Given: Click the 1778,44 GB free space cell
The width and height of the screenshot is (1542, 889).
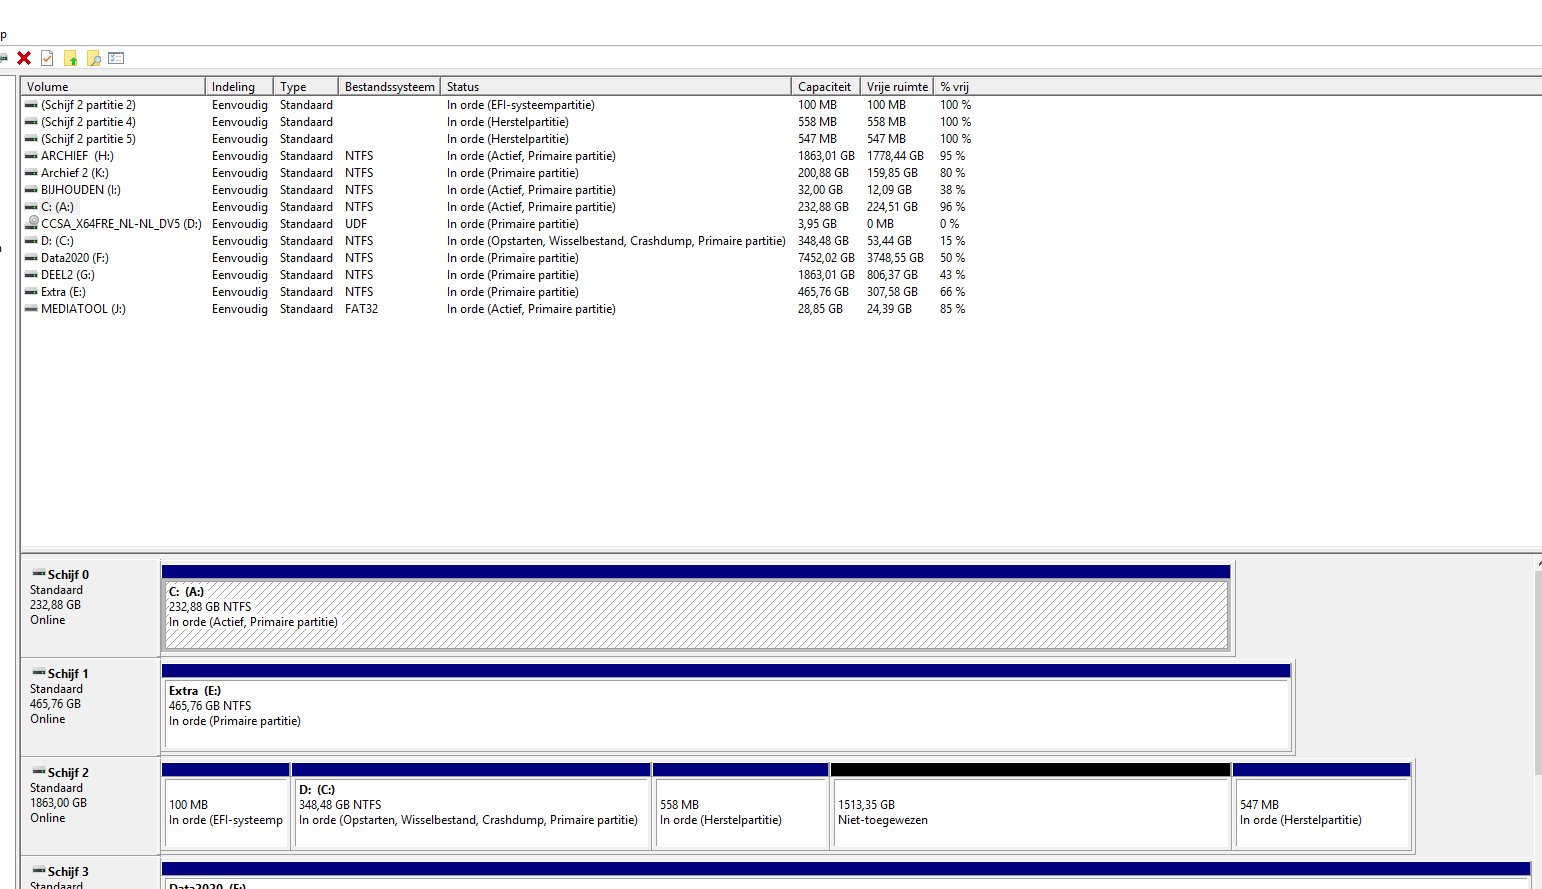Looking at the screenshot, I should click(895, 156).
